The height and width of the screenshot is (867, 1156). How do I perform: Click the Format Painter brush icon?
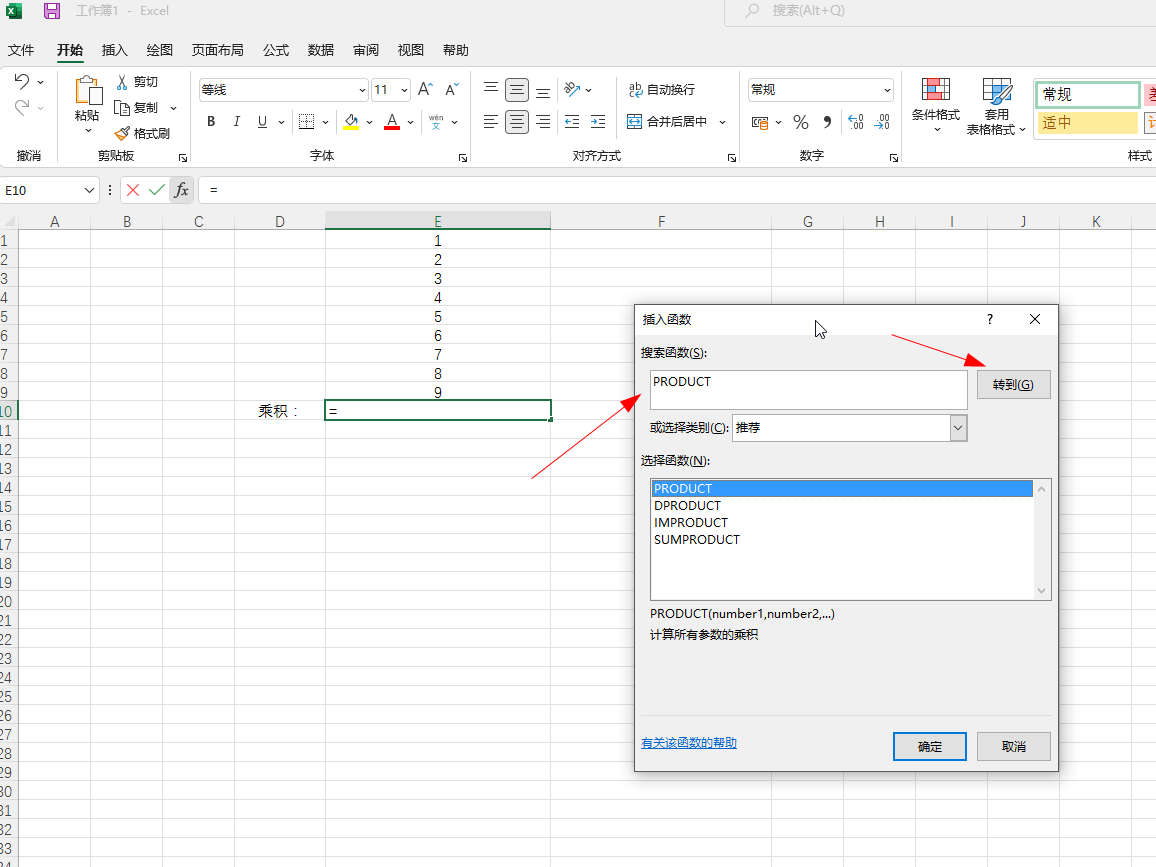[123, 133]
